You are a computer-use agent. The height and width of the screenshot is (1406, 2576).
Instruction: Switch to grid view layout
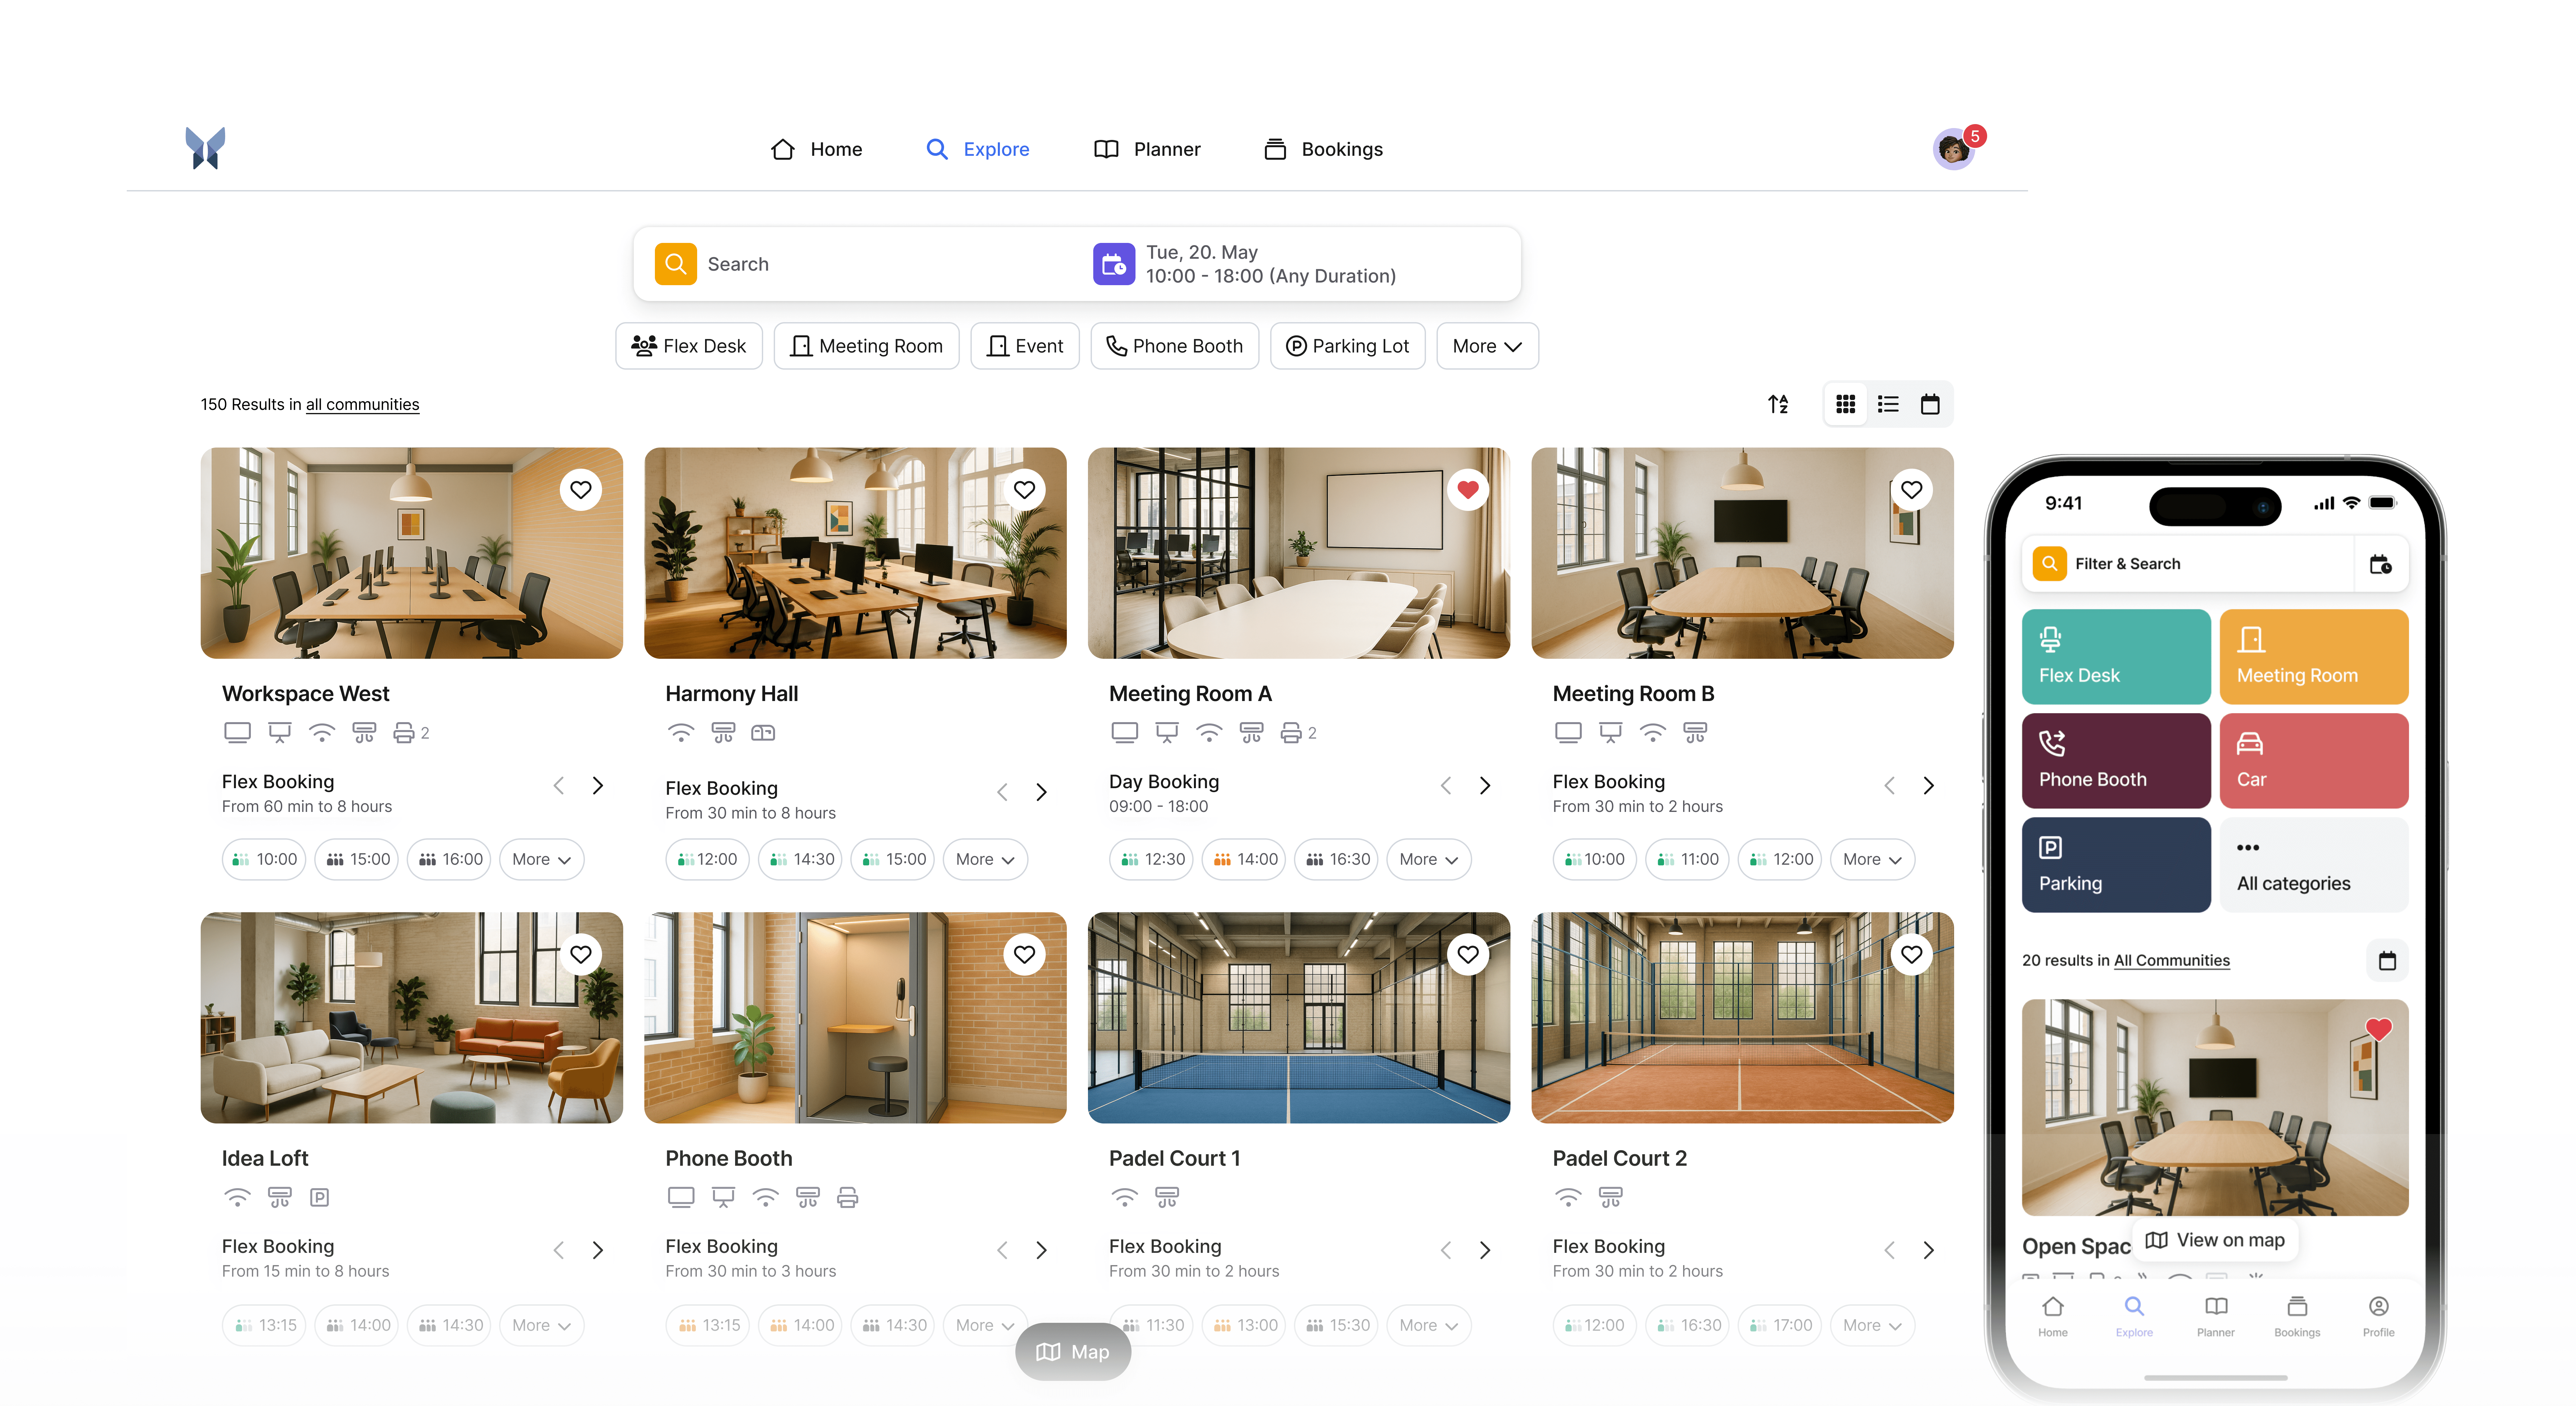[x=1846, y=404]
